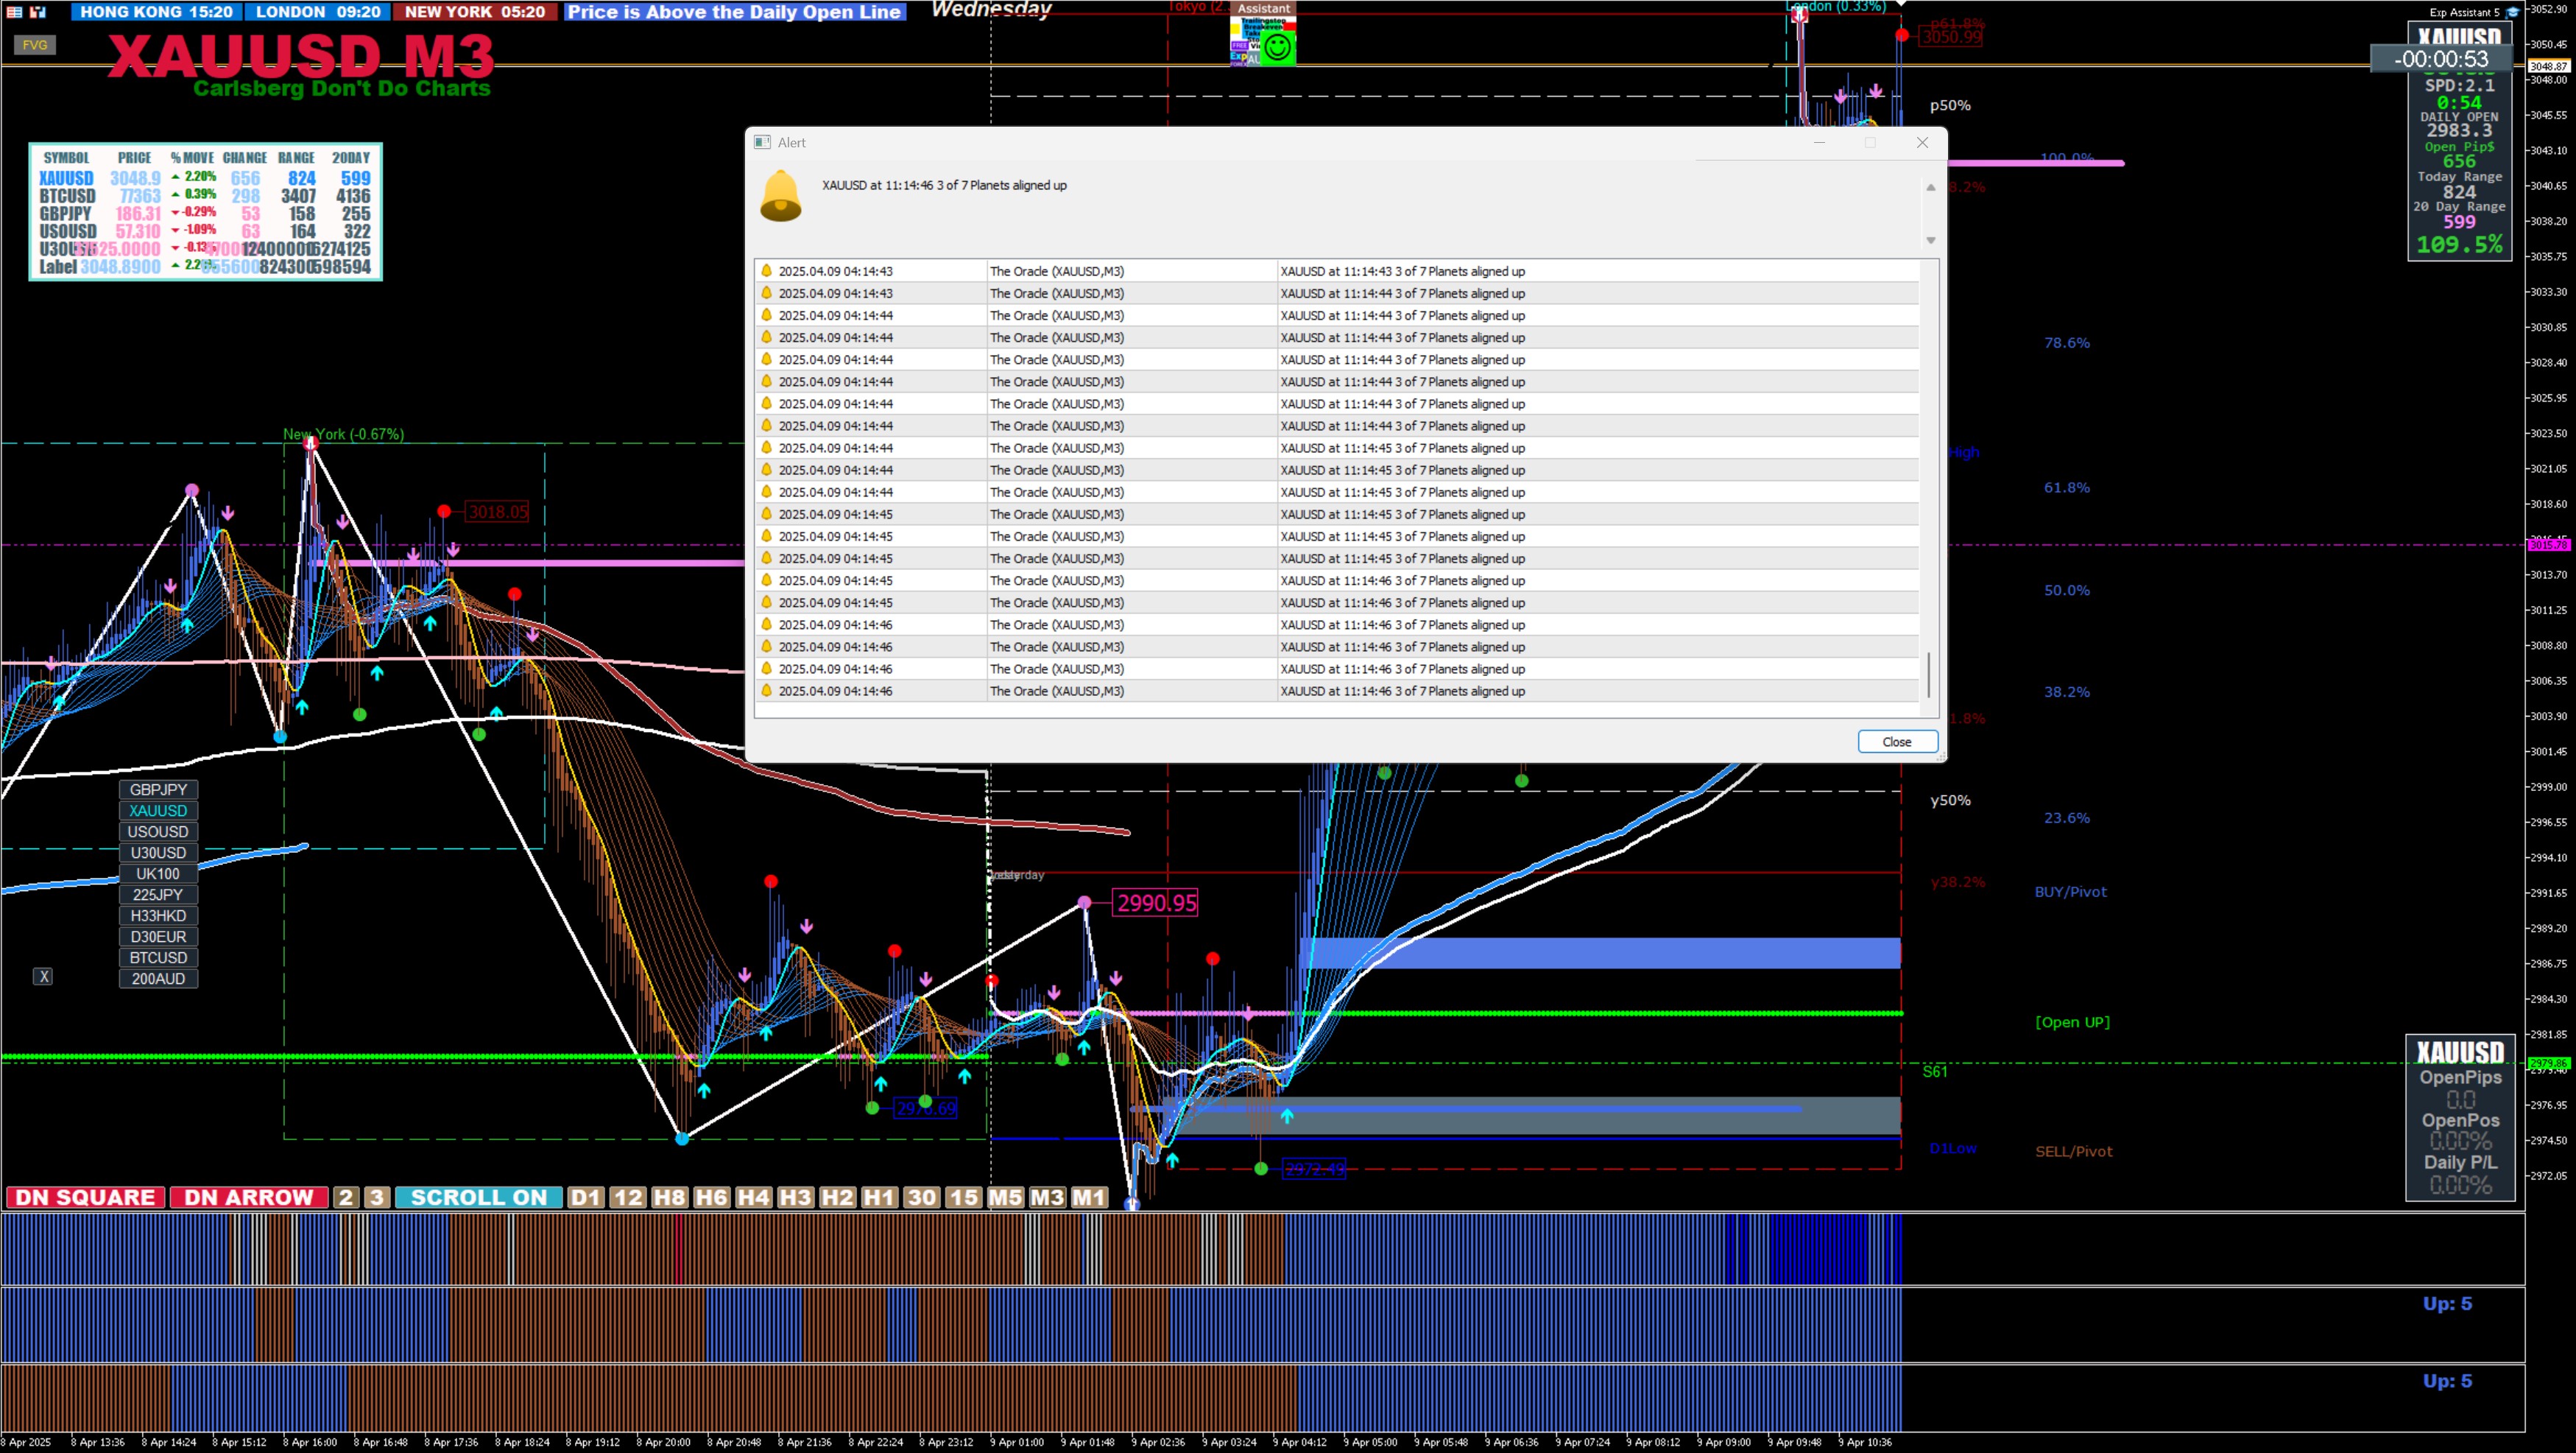
Task: Click the chart bars icon at top-left
Action: (x=38, y=12)
